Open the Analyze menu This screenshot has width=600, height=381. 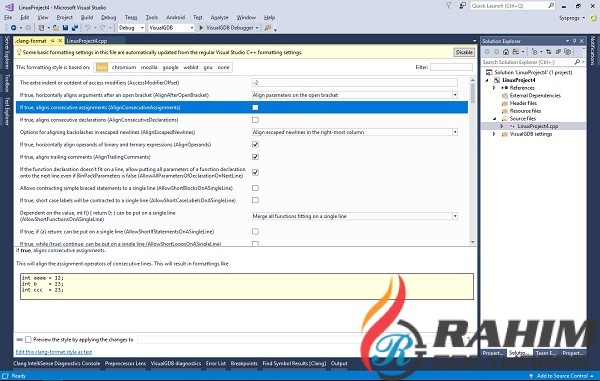tap(219, 17)
